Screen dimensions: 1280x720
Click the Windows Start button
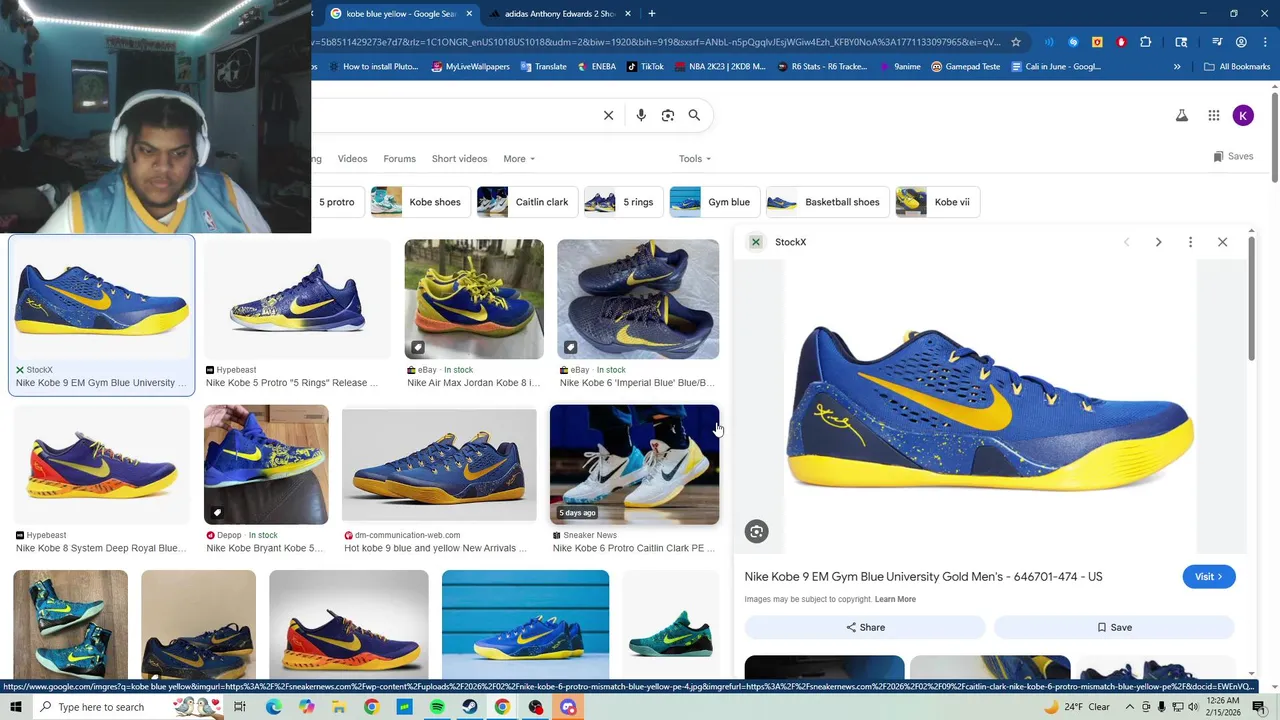point(15,707)
